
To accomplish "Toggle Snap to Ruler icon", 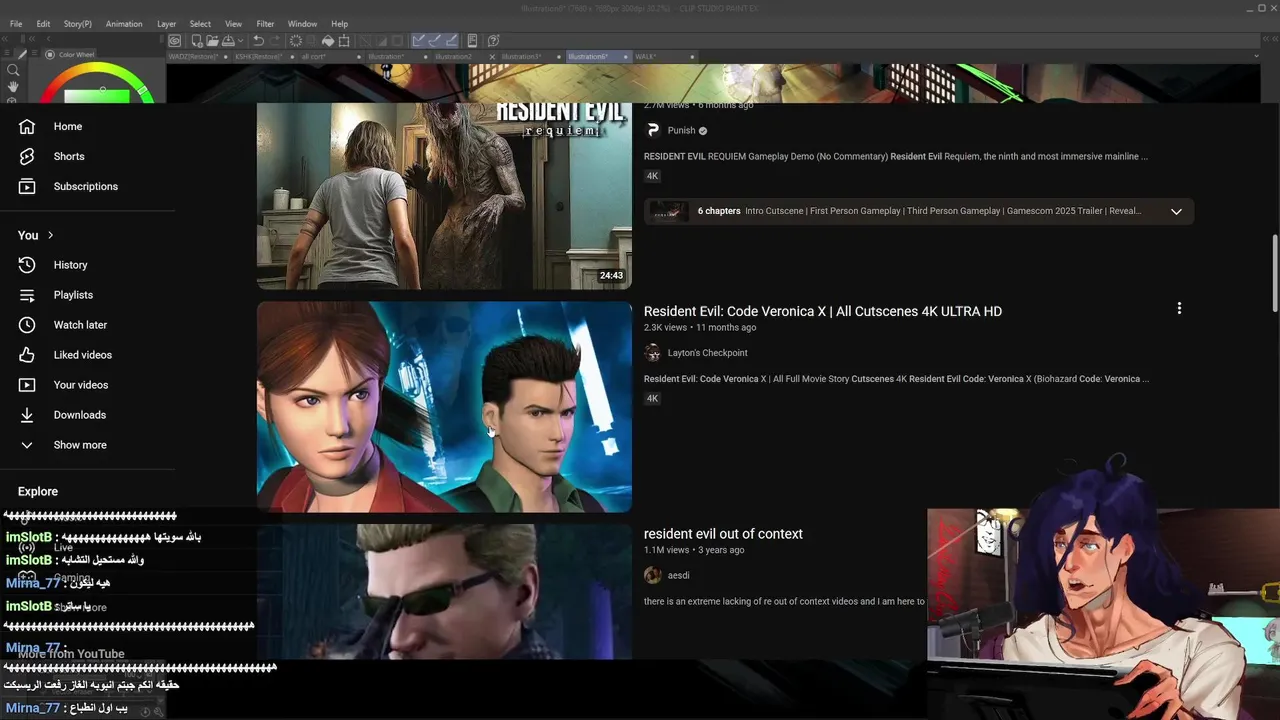I will pyautogui.click(x=418, y=41).
